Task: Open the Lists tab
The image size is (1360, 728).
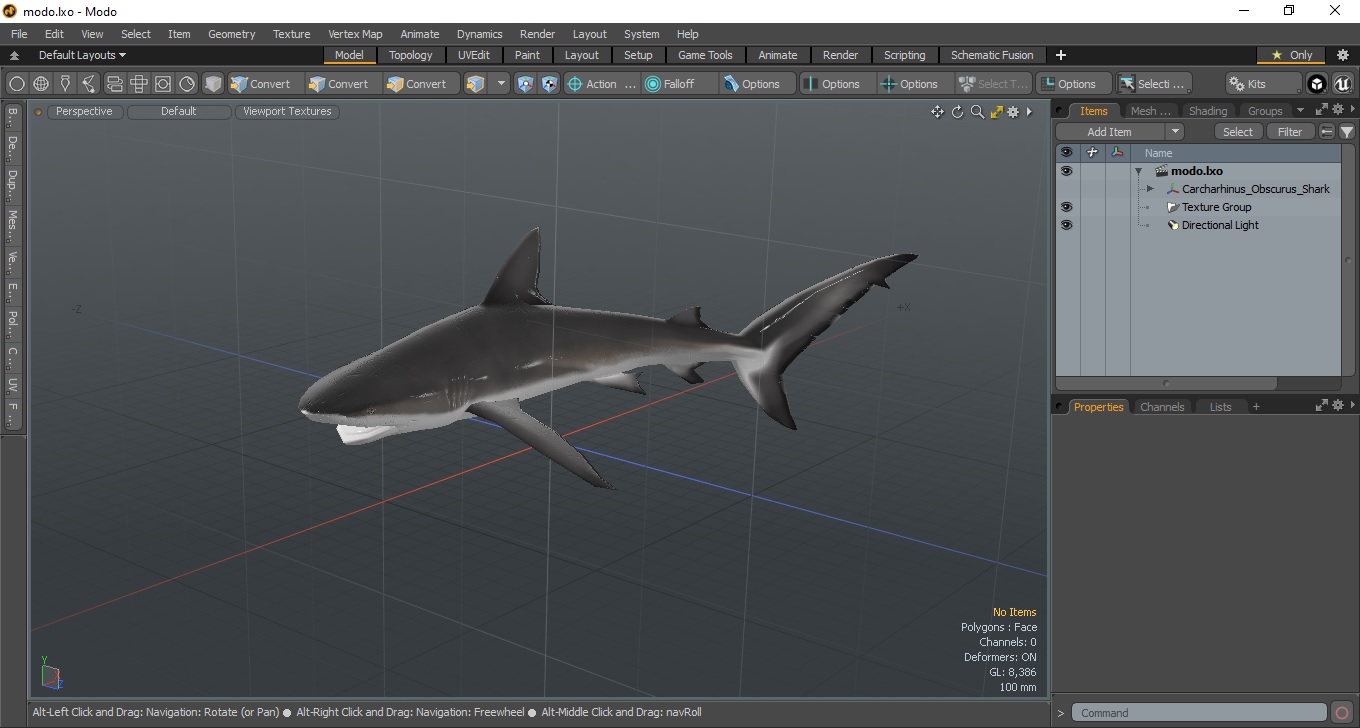Action: [1220, 407]
